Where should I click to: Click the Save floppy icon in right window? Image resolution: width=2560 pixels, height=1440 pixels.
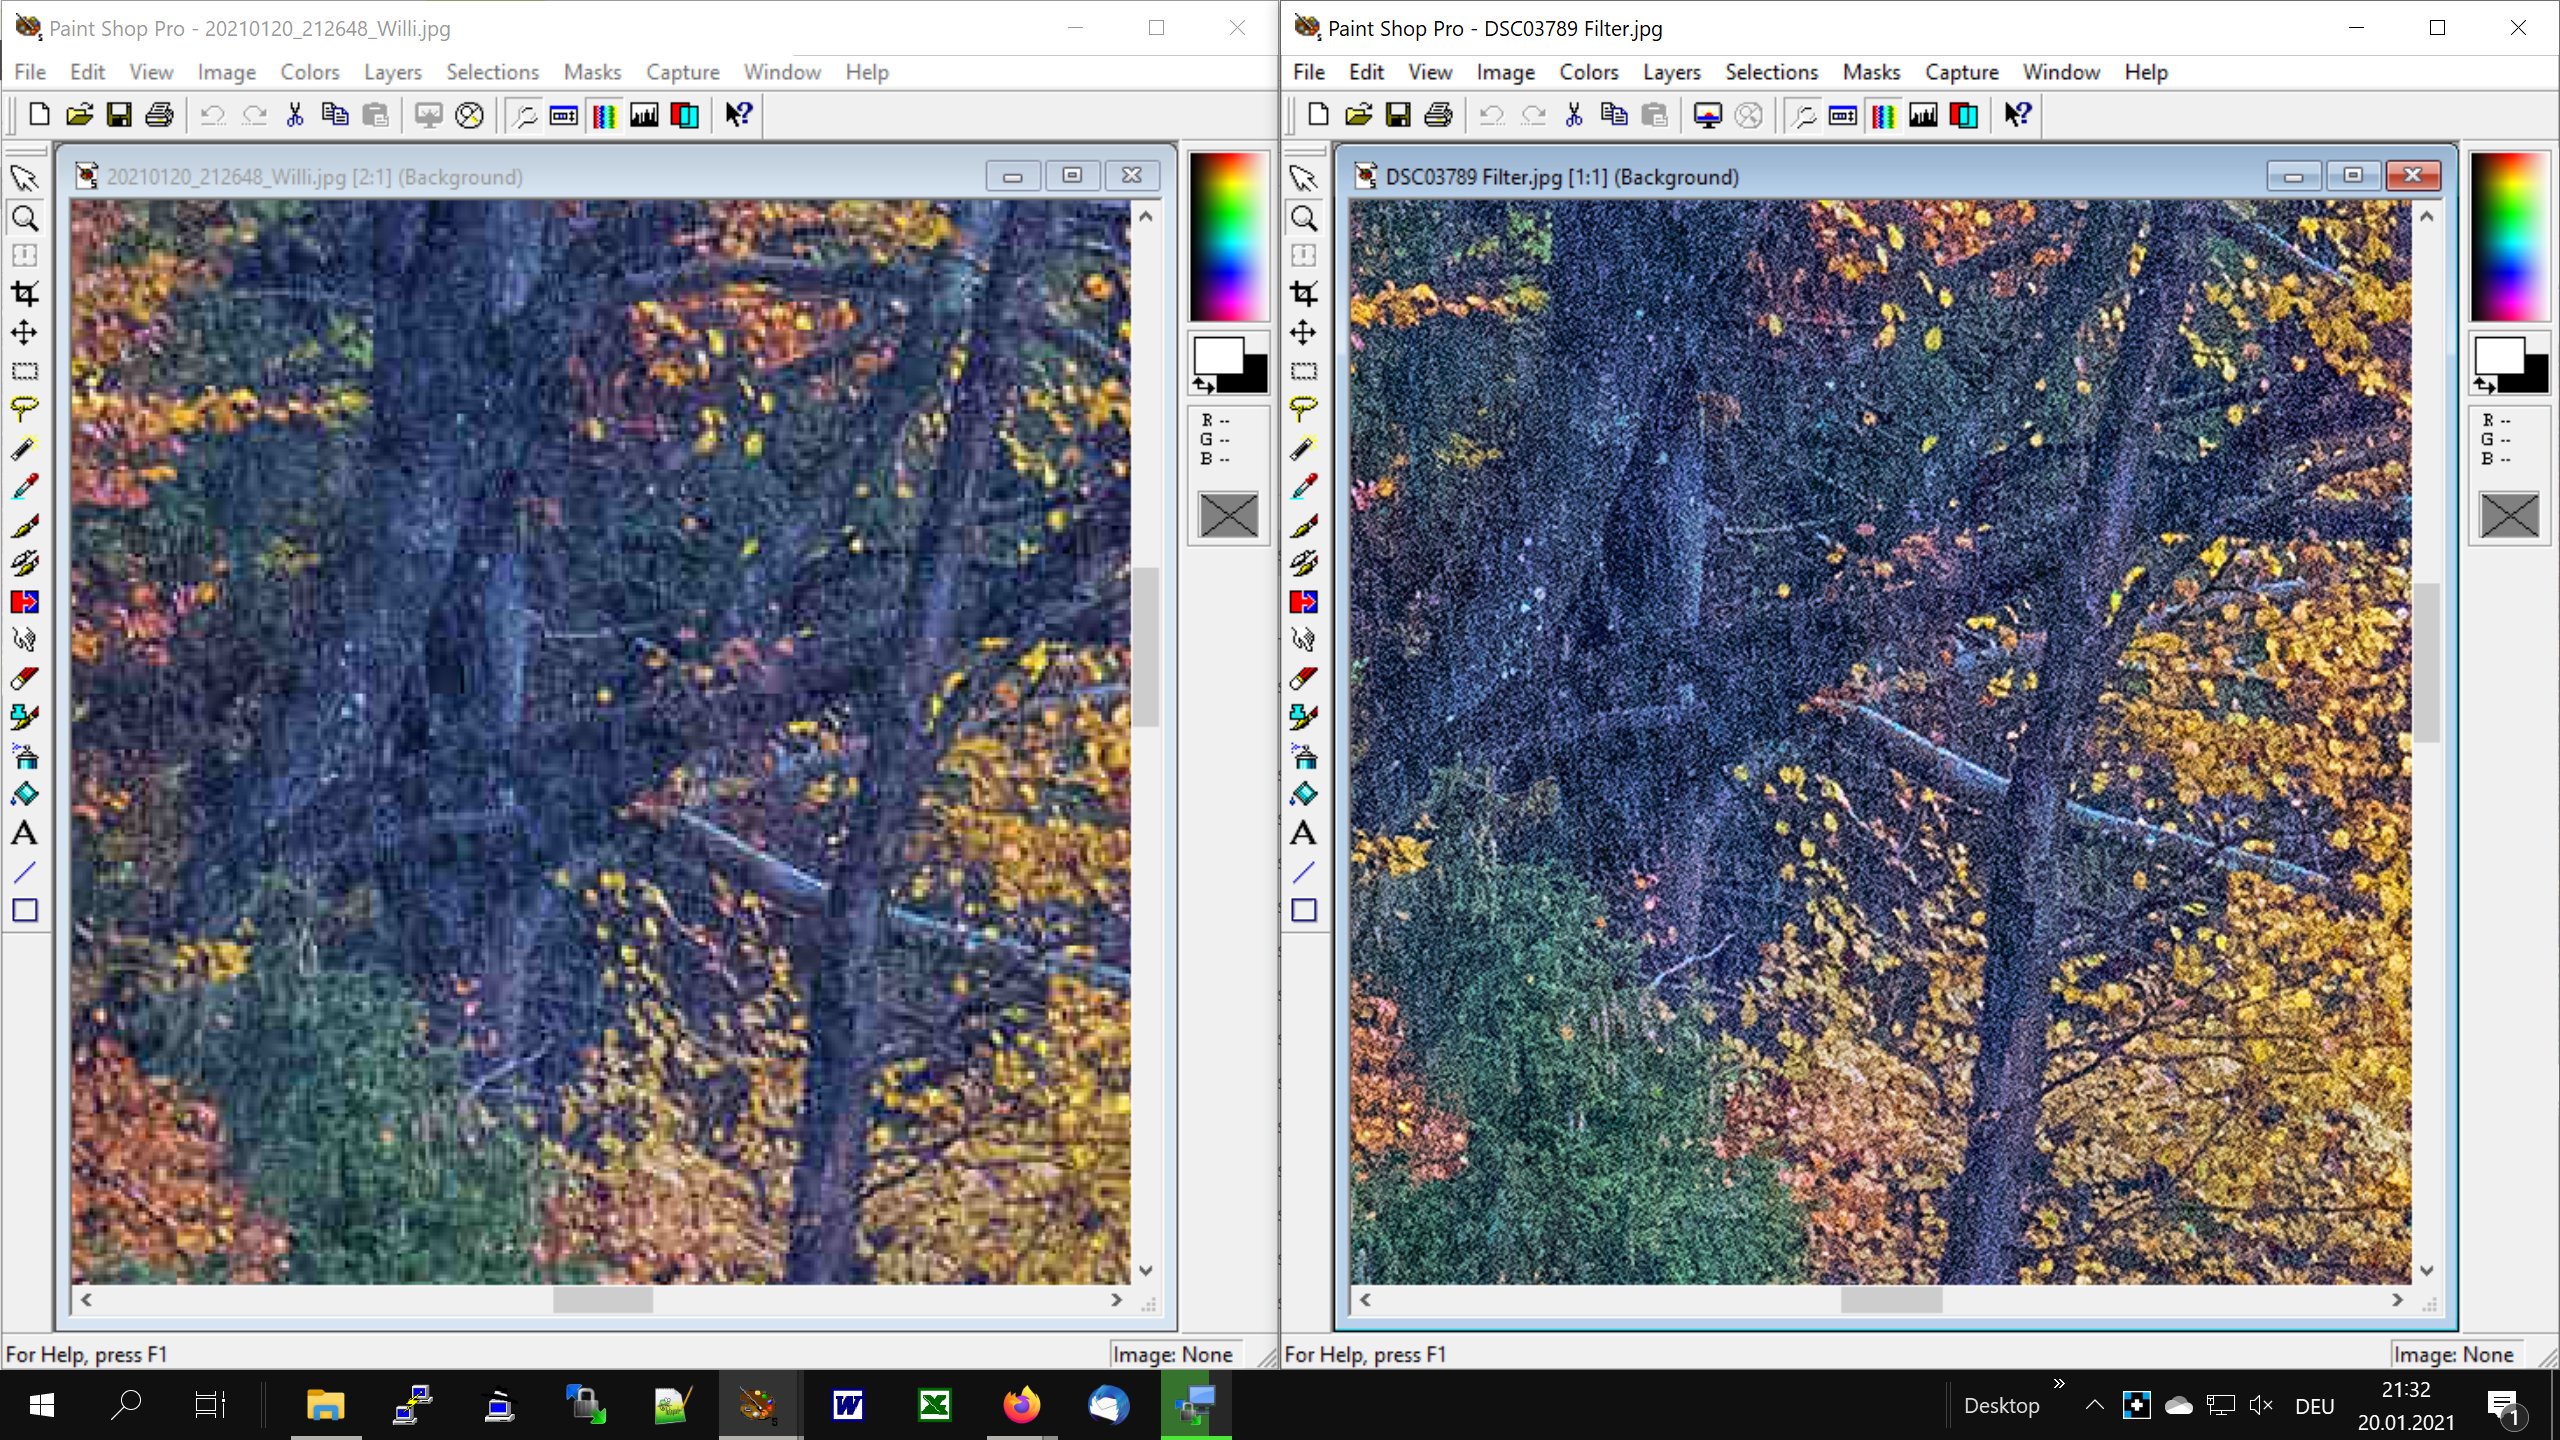(1398, 115)
